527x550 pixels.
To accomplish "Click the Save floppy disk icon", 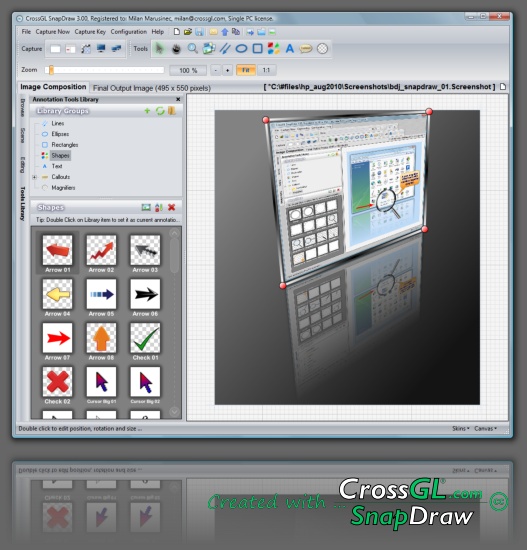I will click(x=199, y=32).
